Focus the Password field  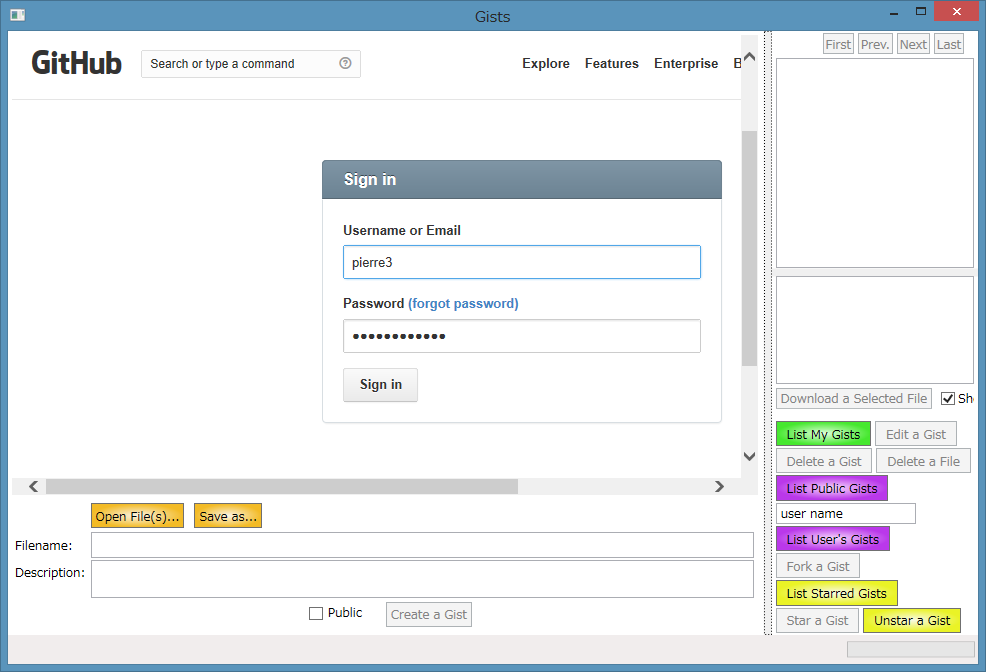click(x=521, y=336)
